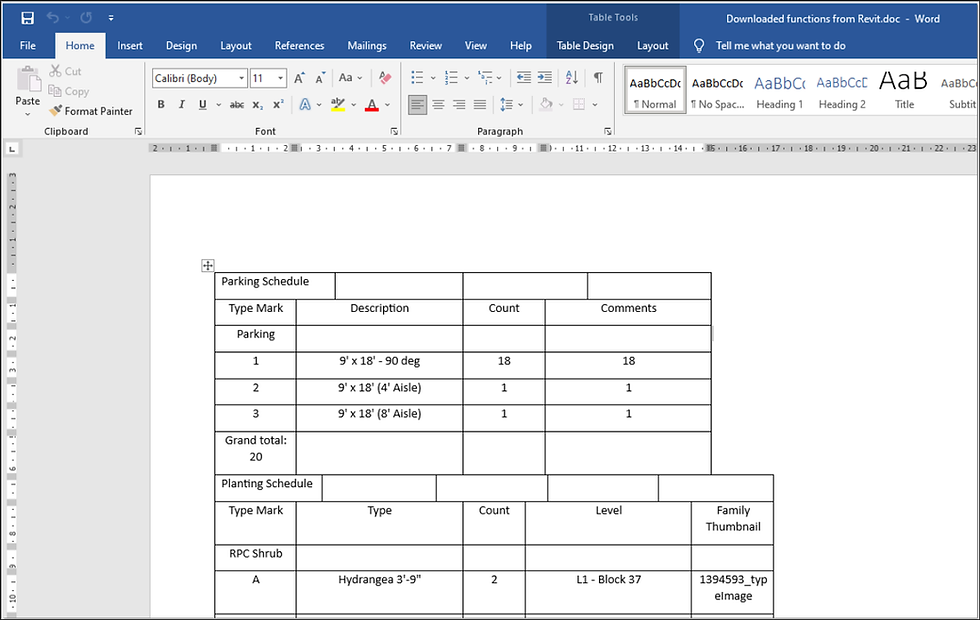The image size is (980, 620).
Task: Select Align Left
Action: coord(418,104)
